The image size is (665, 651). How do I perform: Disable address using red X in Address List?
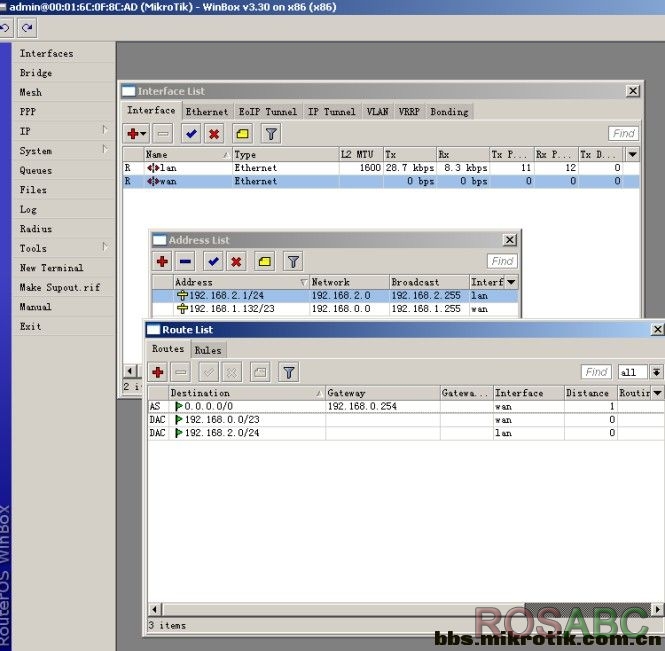(236, 261)
